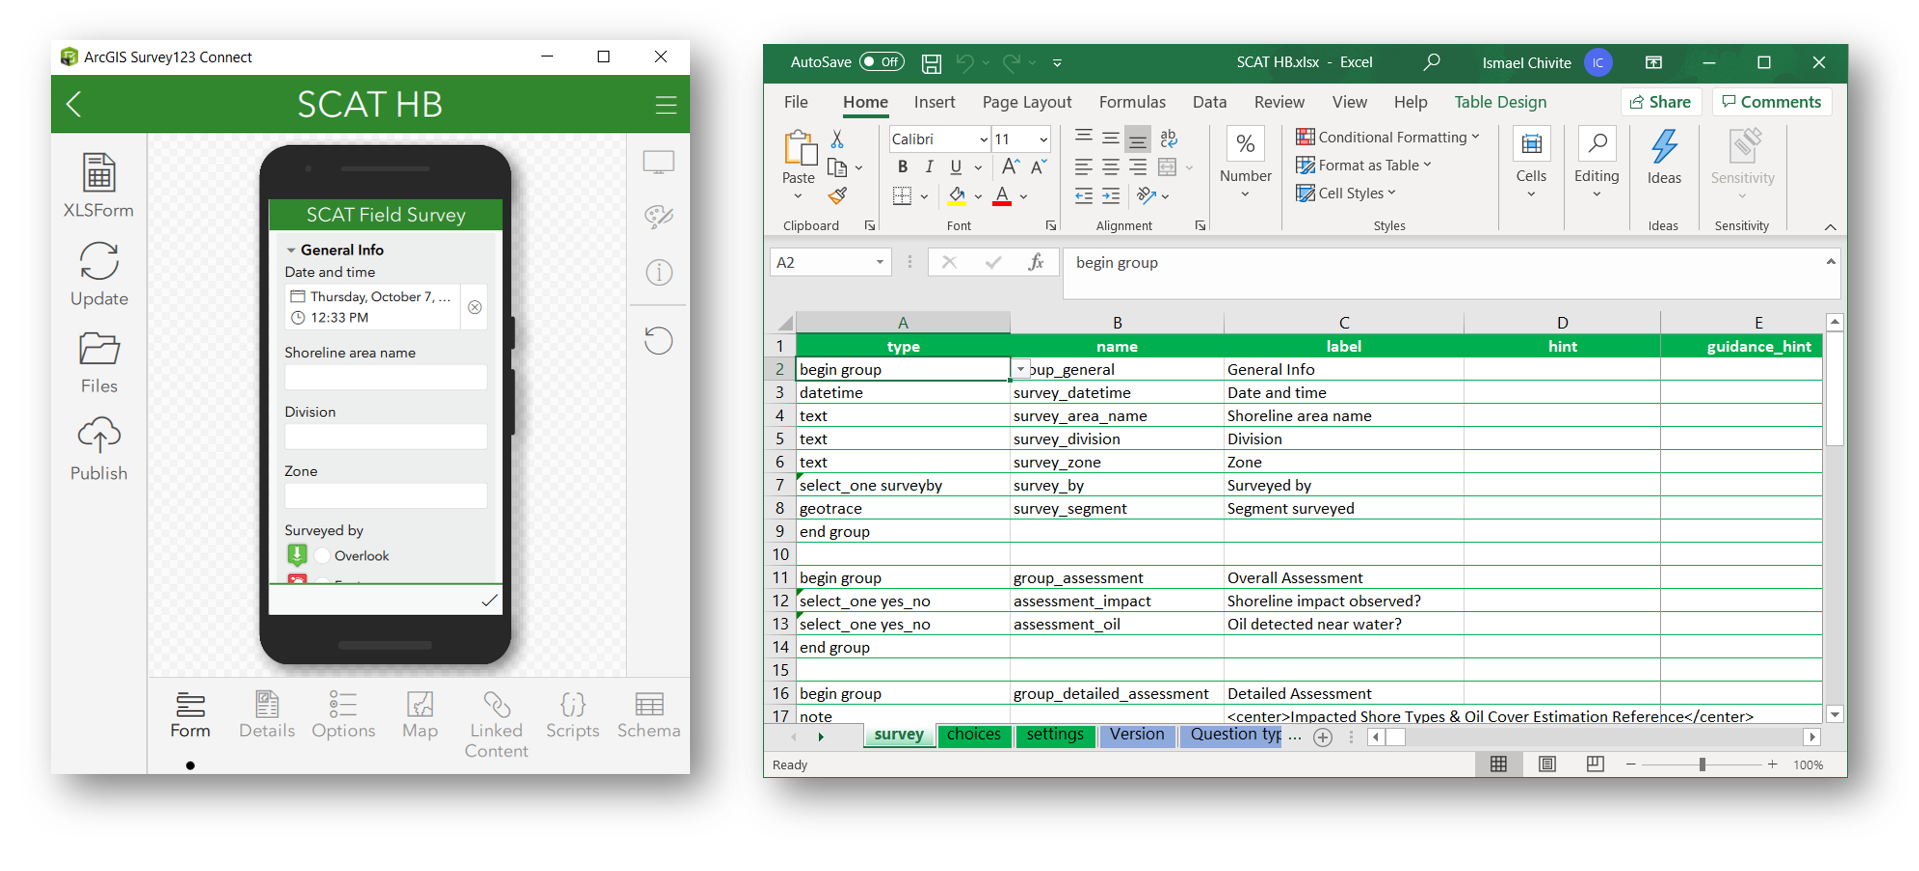Open the Table Design tab
Image resolution: width=1919 pixels, height=871 pixels.
1500,102
